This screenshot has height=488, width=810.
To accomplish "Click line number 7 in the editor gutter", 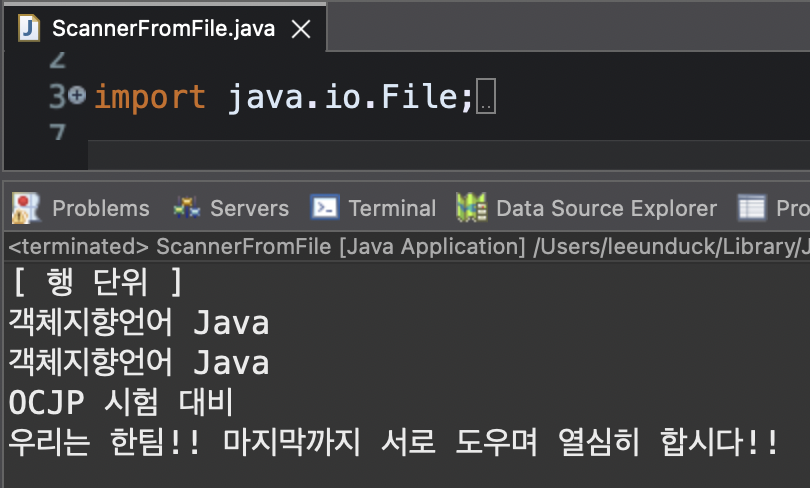I will 58,132.
